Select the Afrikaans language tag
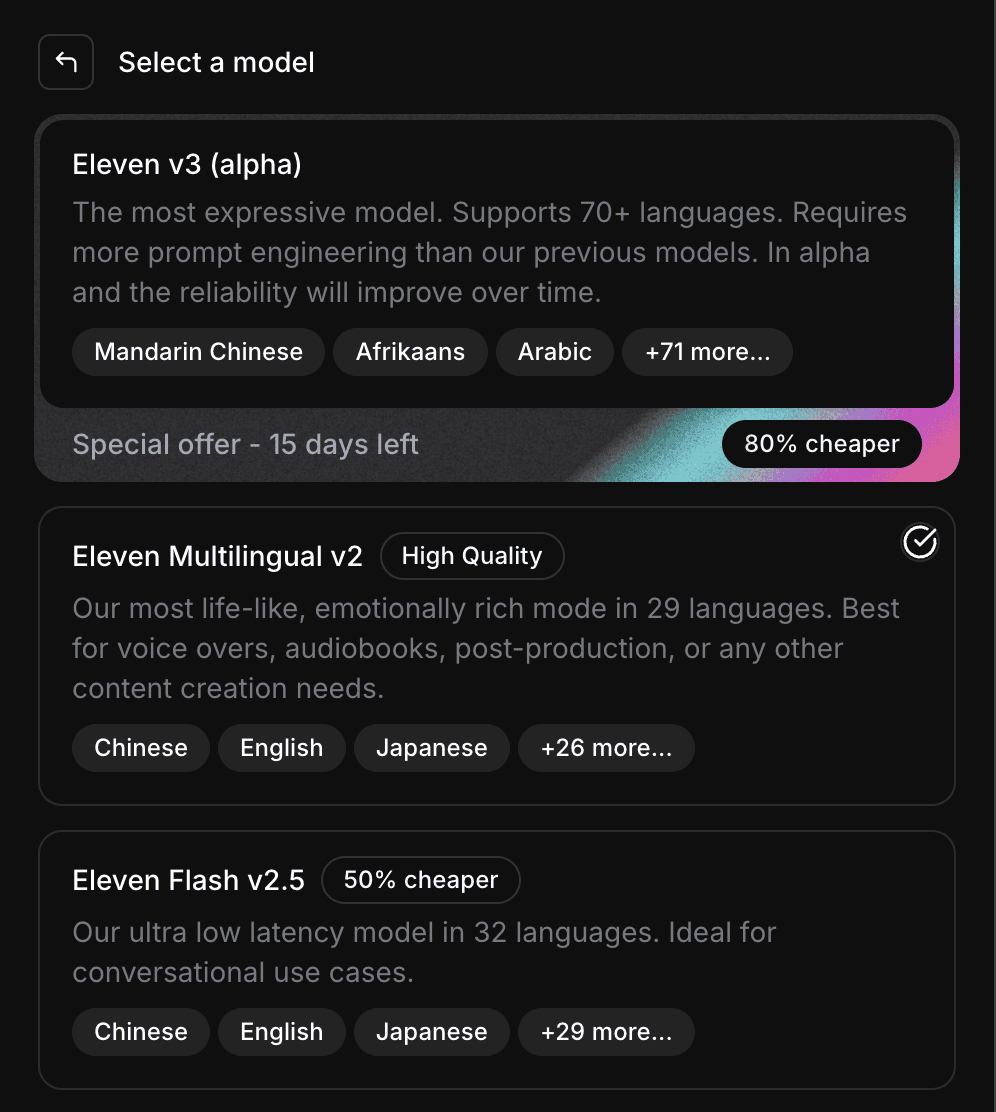Screen dimensions: 996x1112 click(410, 351)
